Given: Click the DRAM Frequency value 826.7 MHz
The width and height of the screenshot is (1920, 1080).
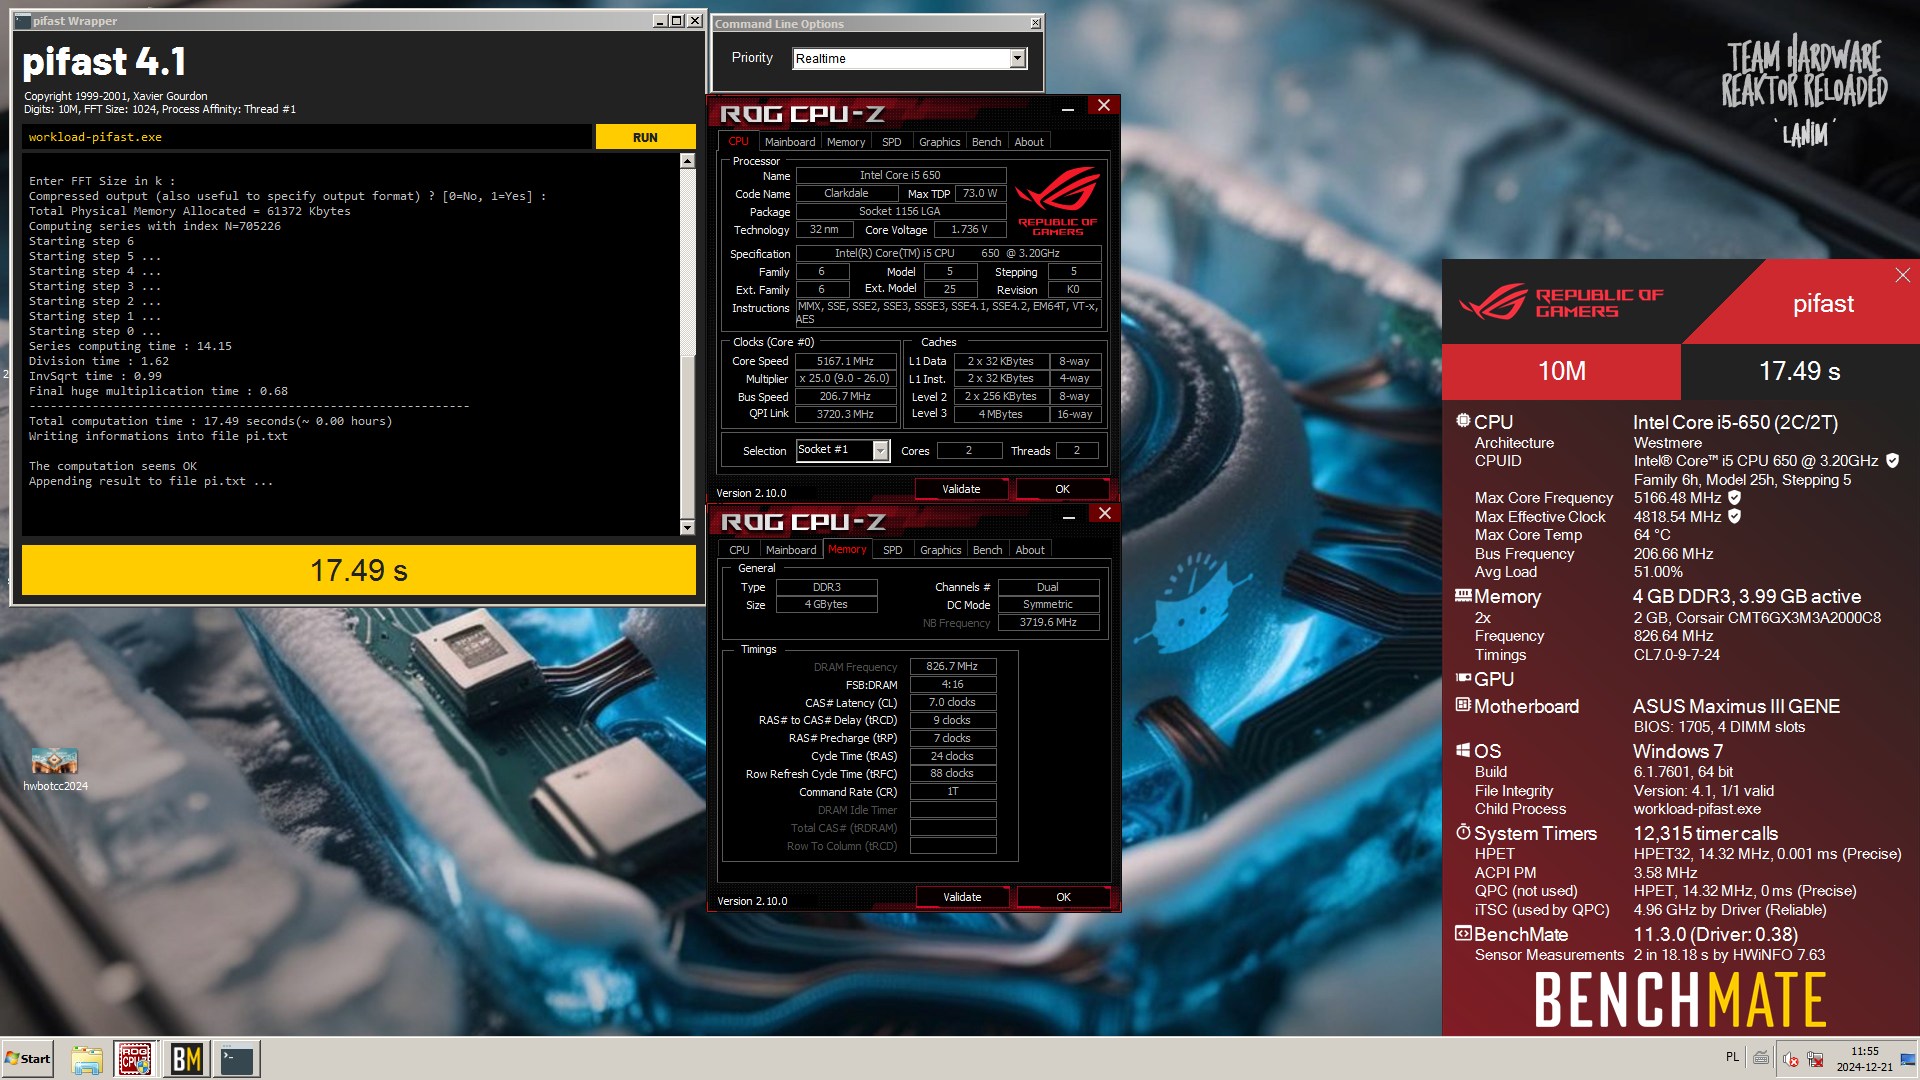Looking at the screenshot, I should pos(952,666).
